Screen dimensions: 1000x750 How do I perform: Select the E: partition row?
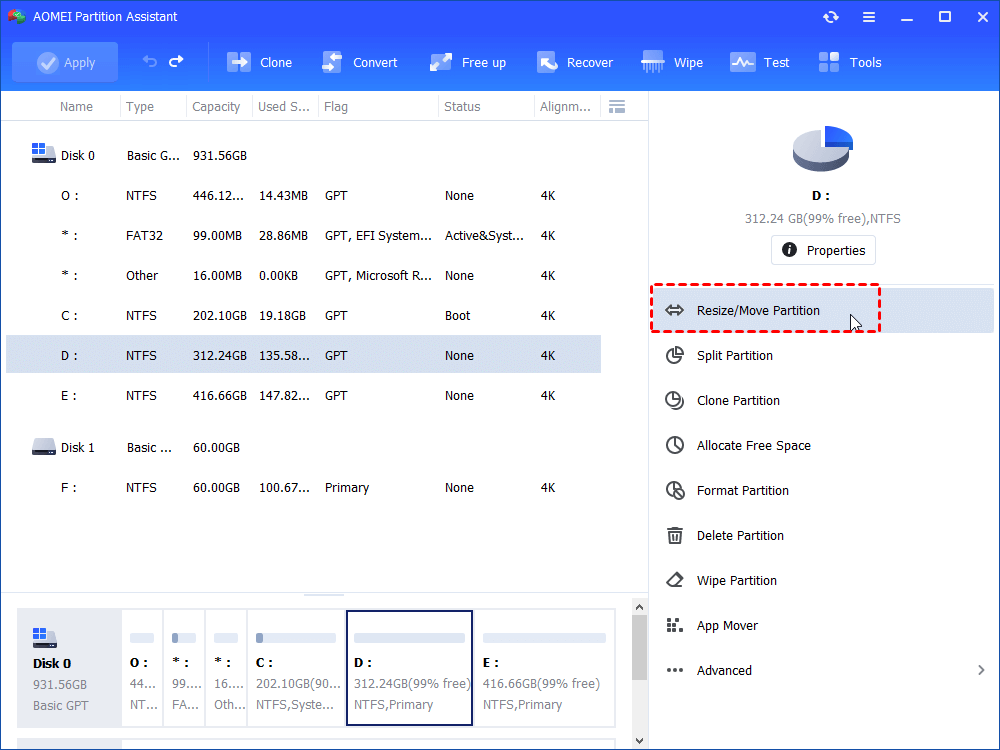coord(304,395)
